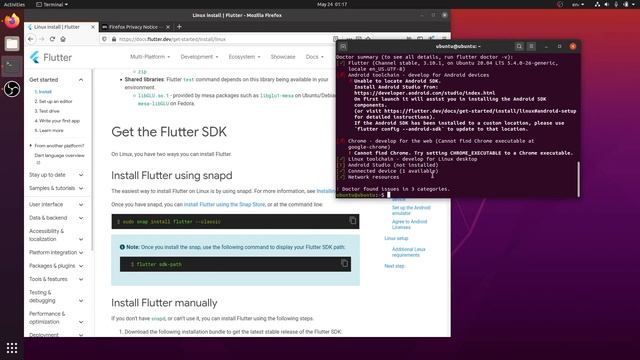
Task: Go to the Firefox home page
Action: [63, 39]
